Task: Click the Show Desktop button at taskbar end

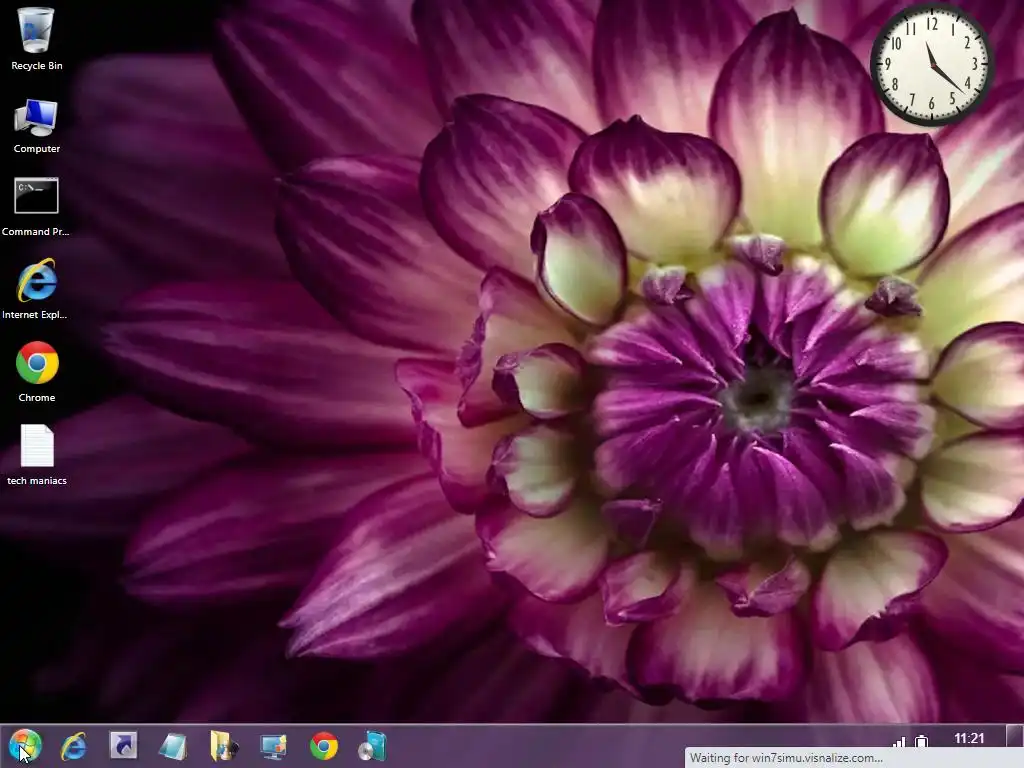Action: pyautogui.click(x=1014, y=737)
